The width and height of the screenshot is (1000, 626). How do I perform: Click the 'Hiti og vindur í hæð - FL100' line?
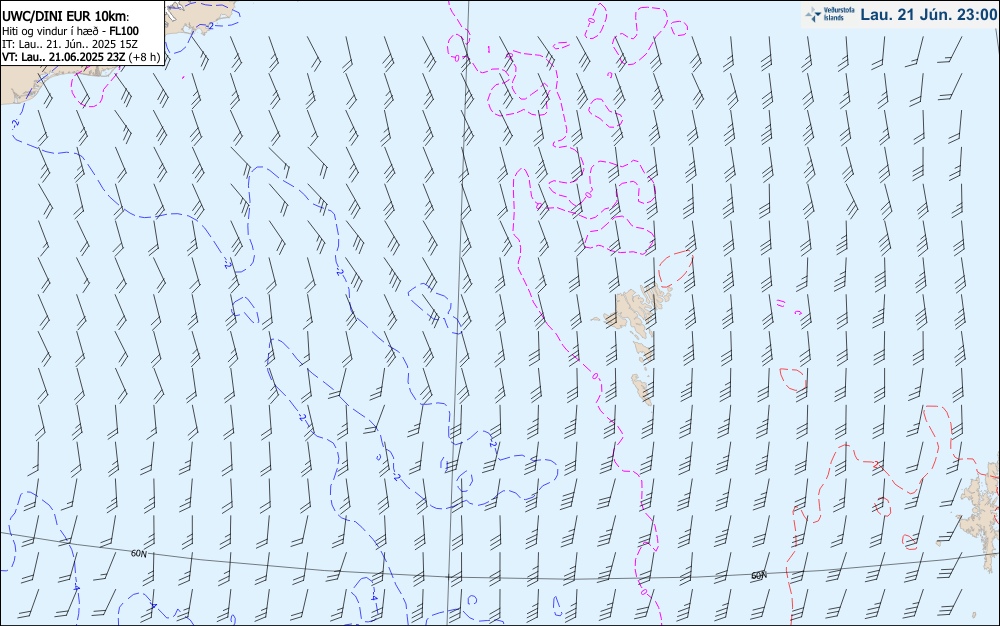(70, 31)
